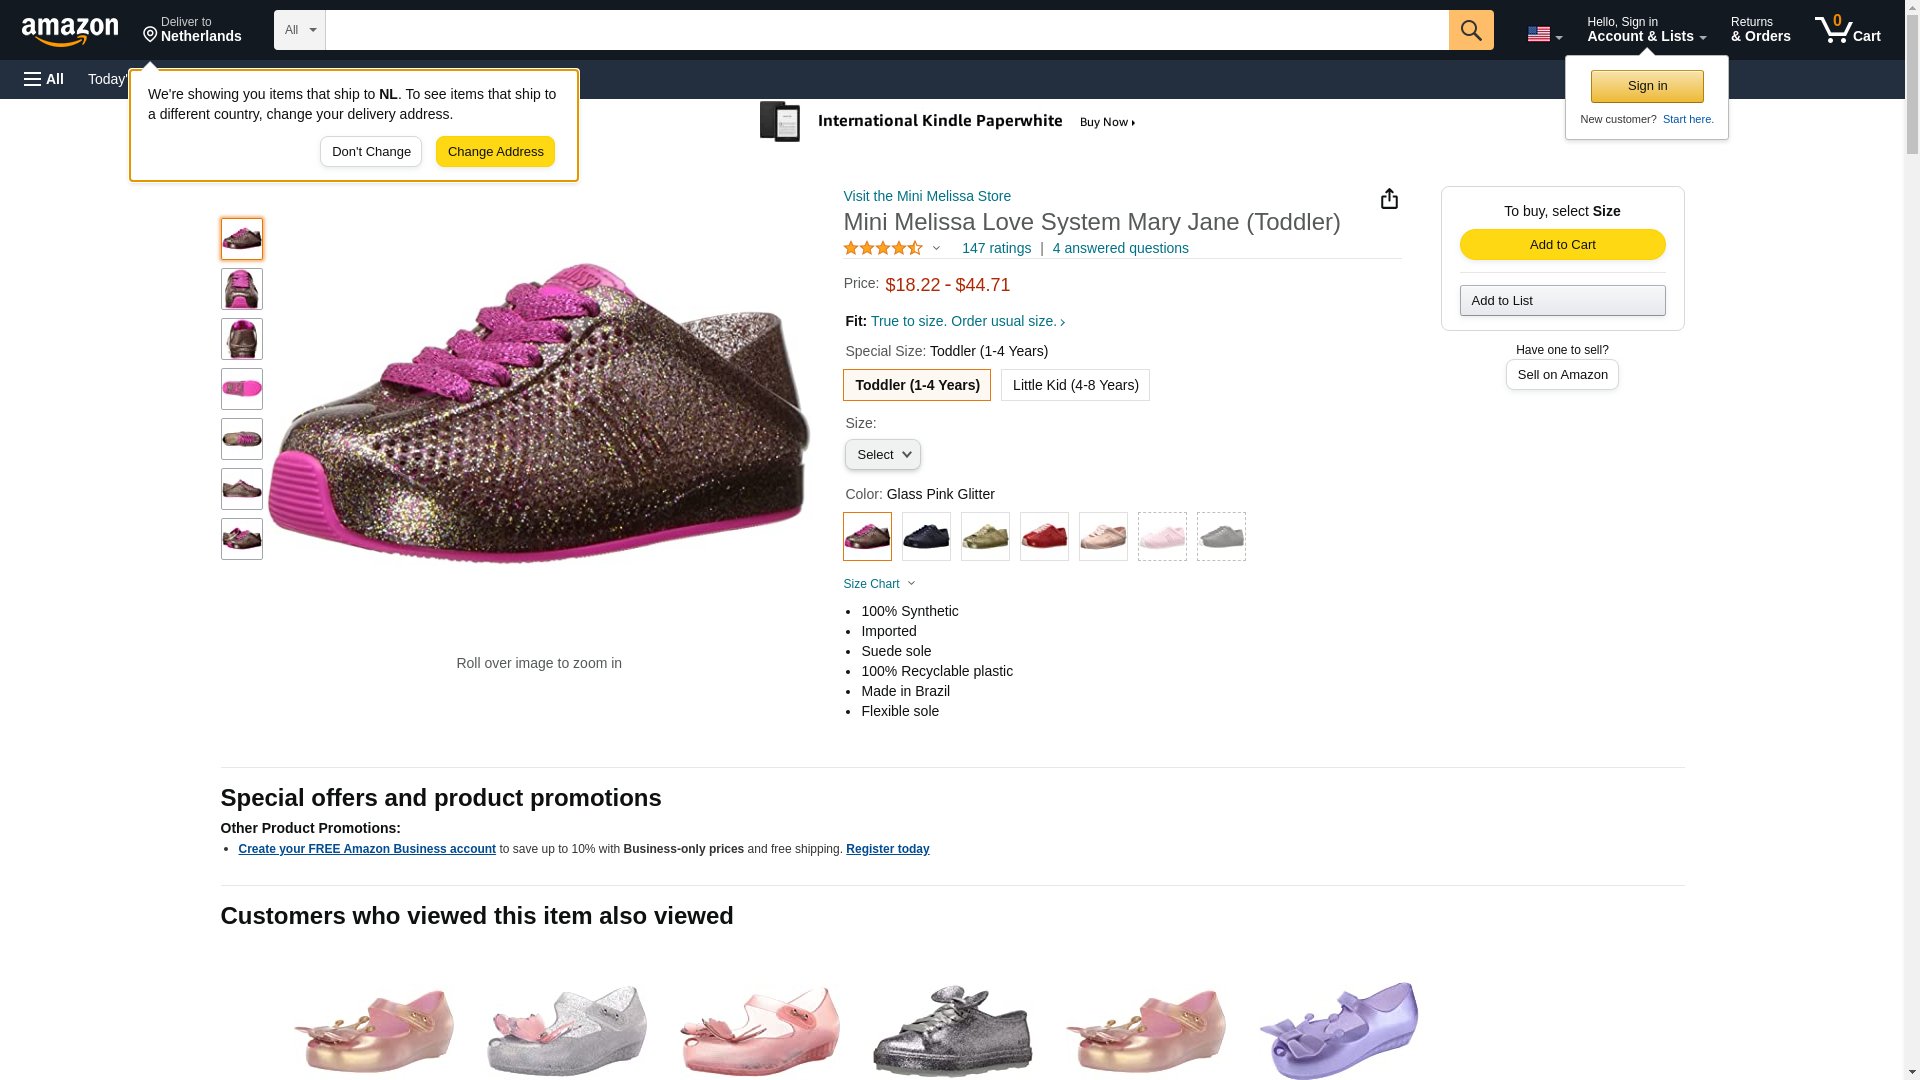Click the second product thumbnail image

pyautogui.click(x=242, y=289)
